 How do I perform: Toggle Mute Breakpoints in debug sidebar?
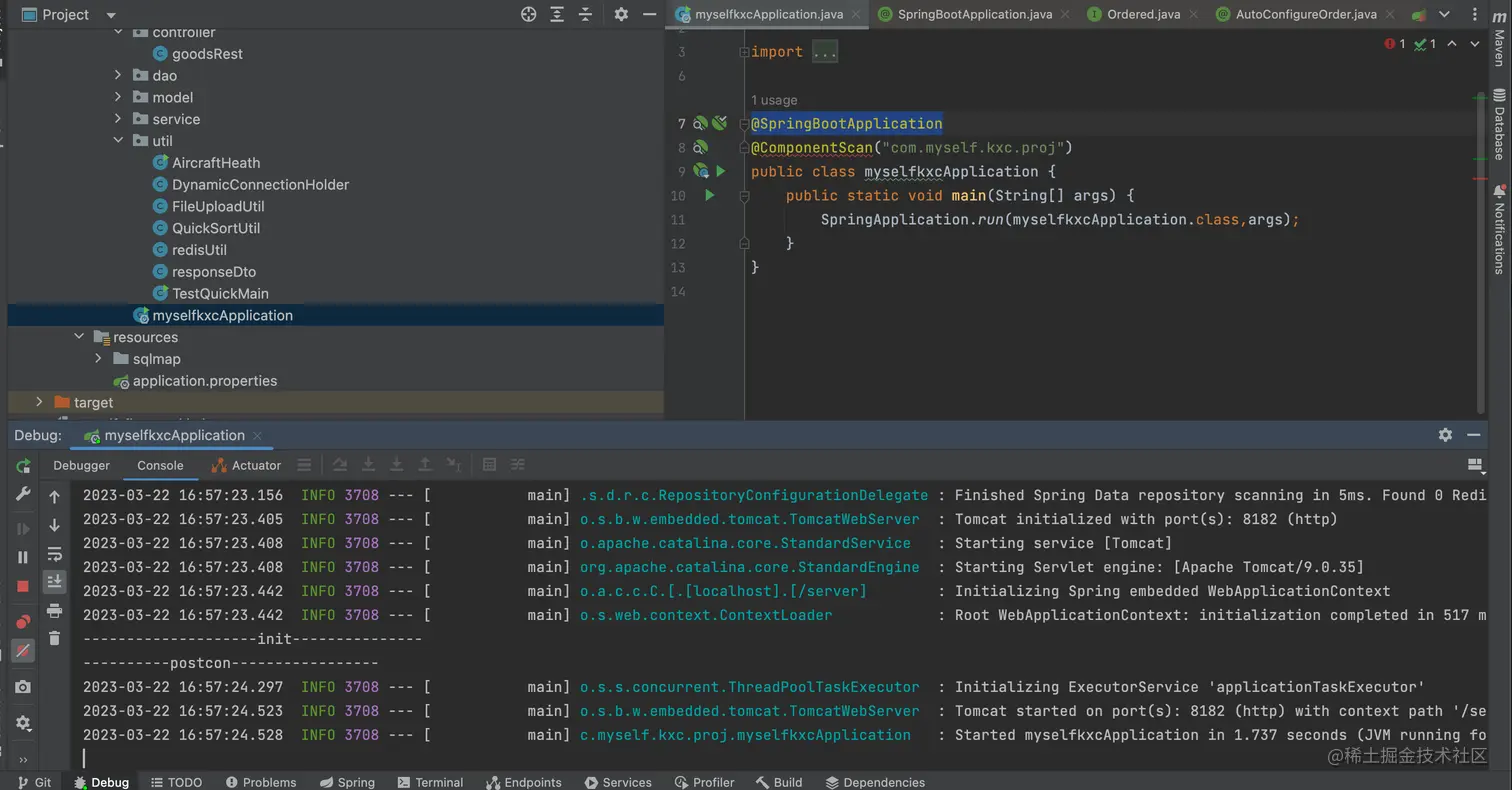click(x=23, y=651)
